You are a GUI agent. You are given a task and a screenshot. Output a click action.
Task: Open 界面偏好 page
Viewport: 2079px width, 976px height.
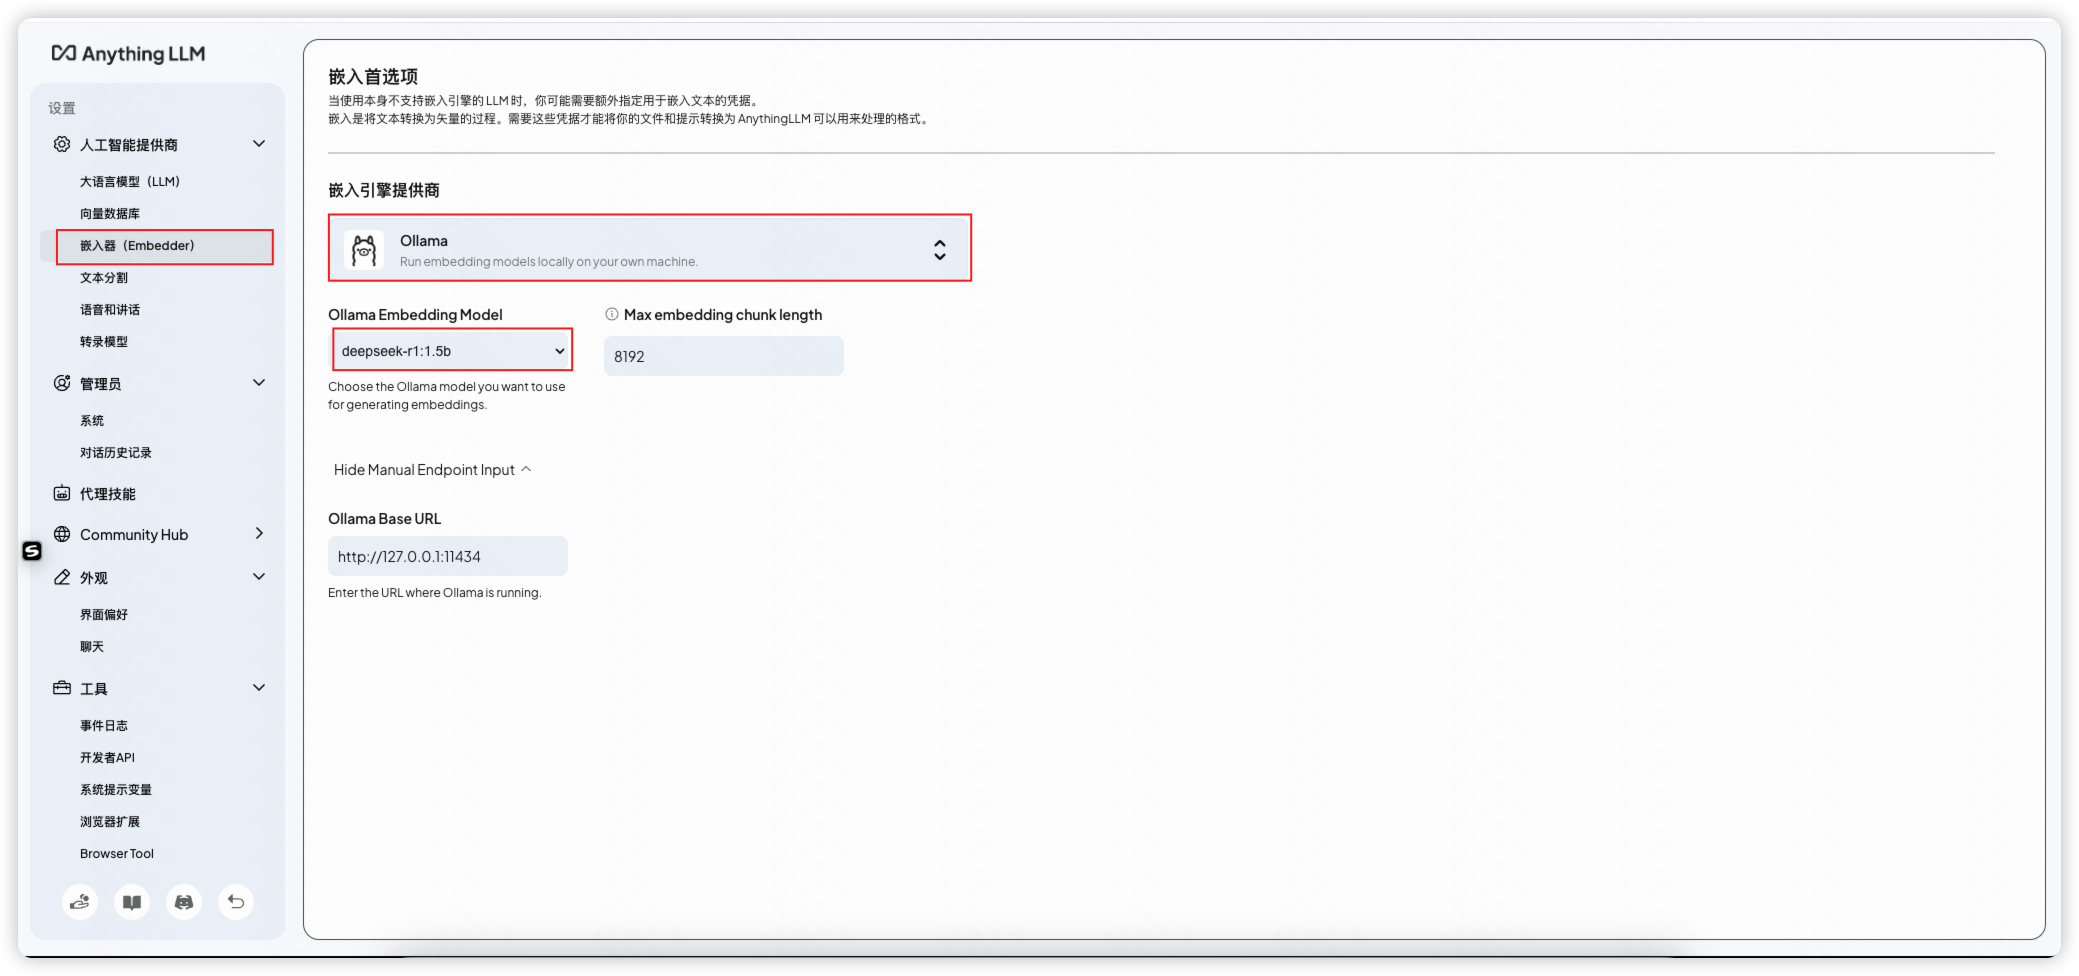click(104, 615)
